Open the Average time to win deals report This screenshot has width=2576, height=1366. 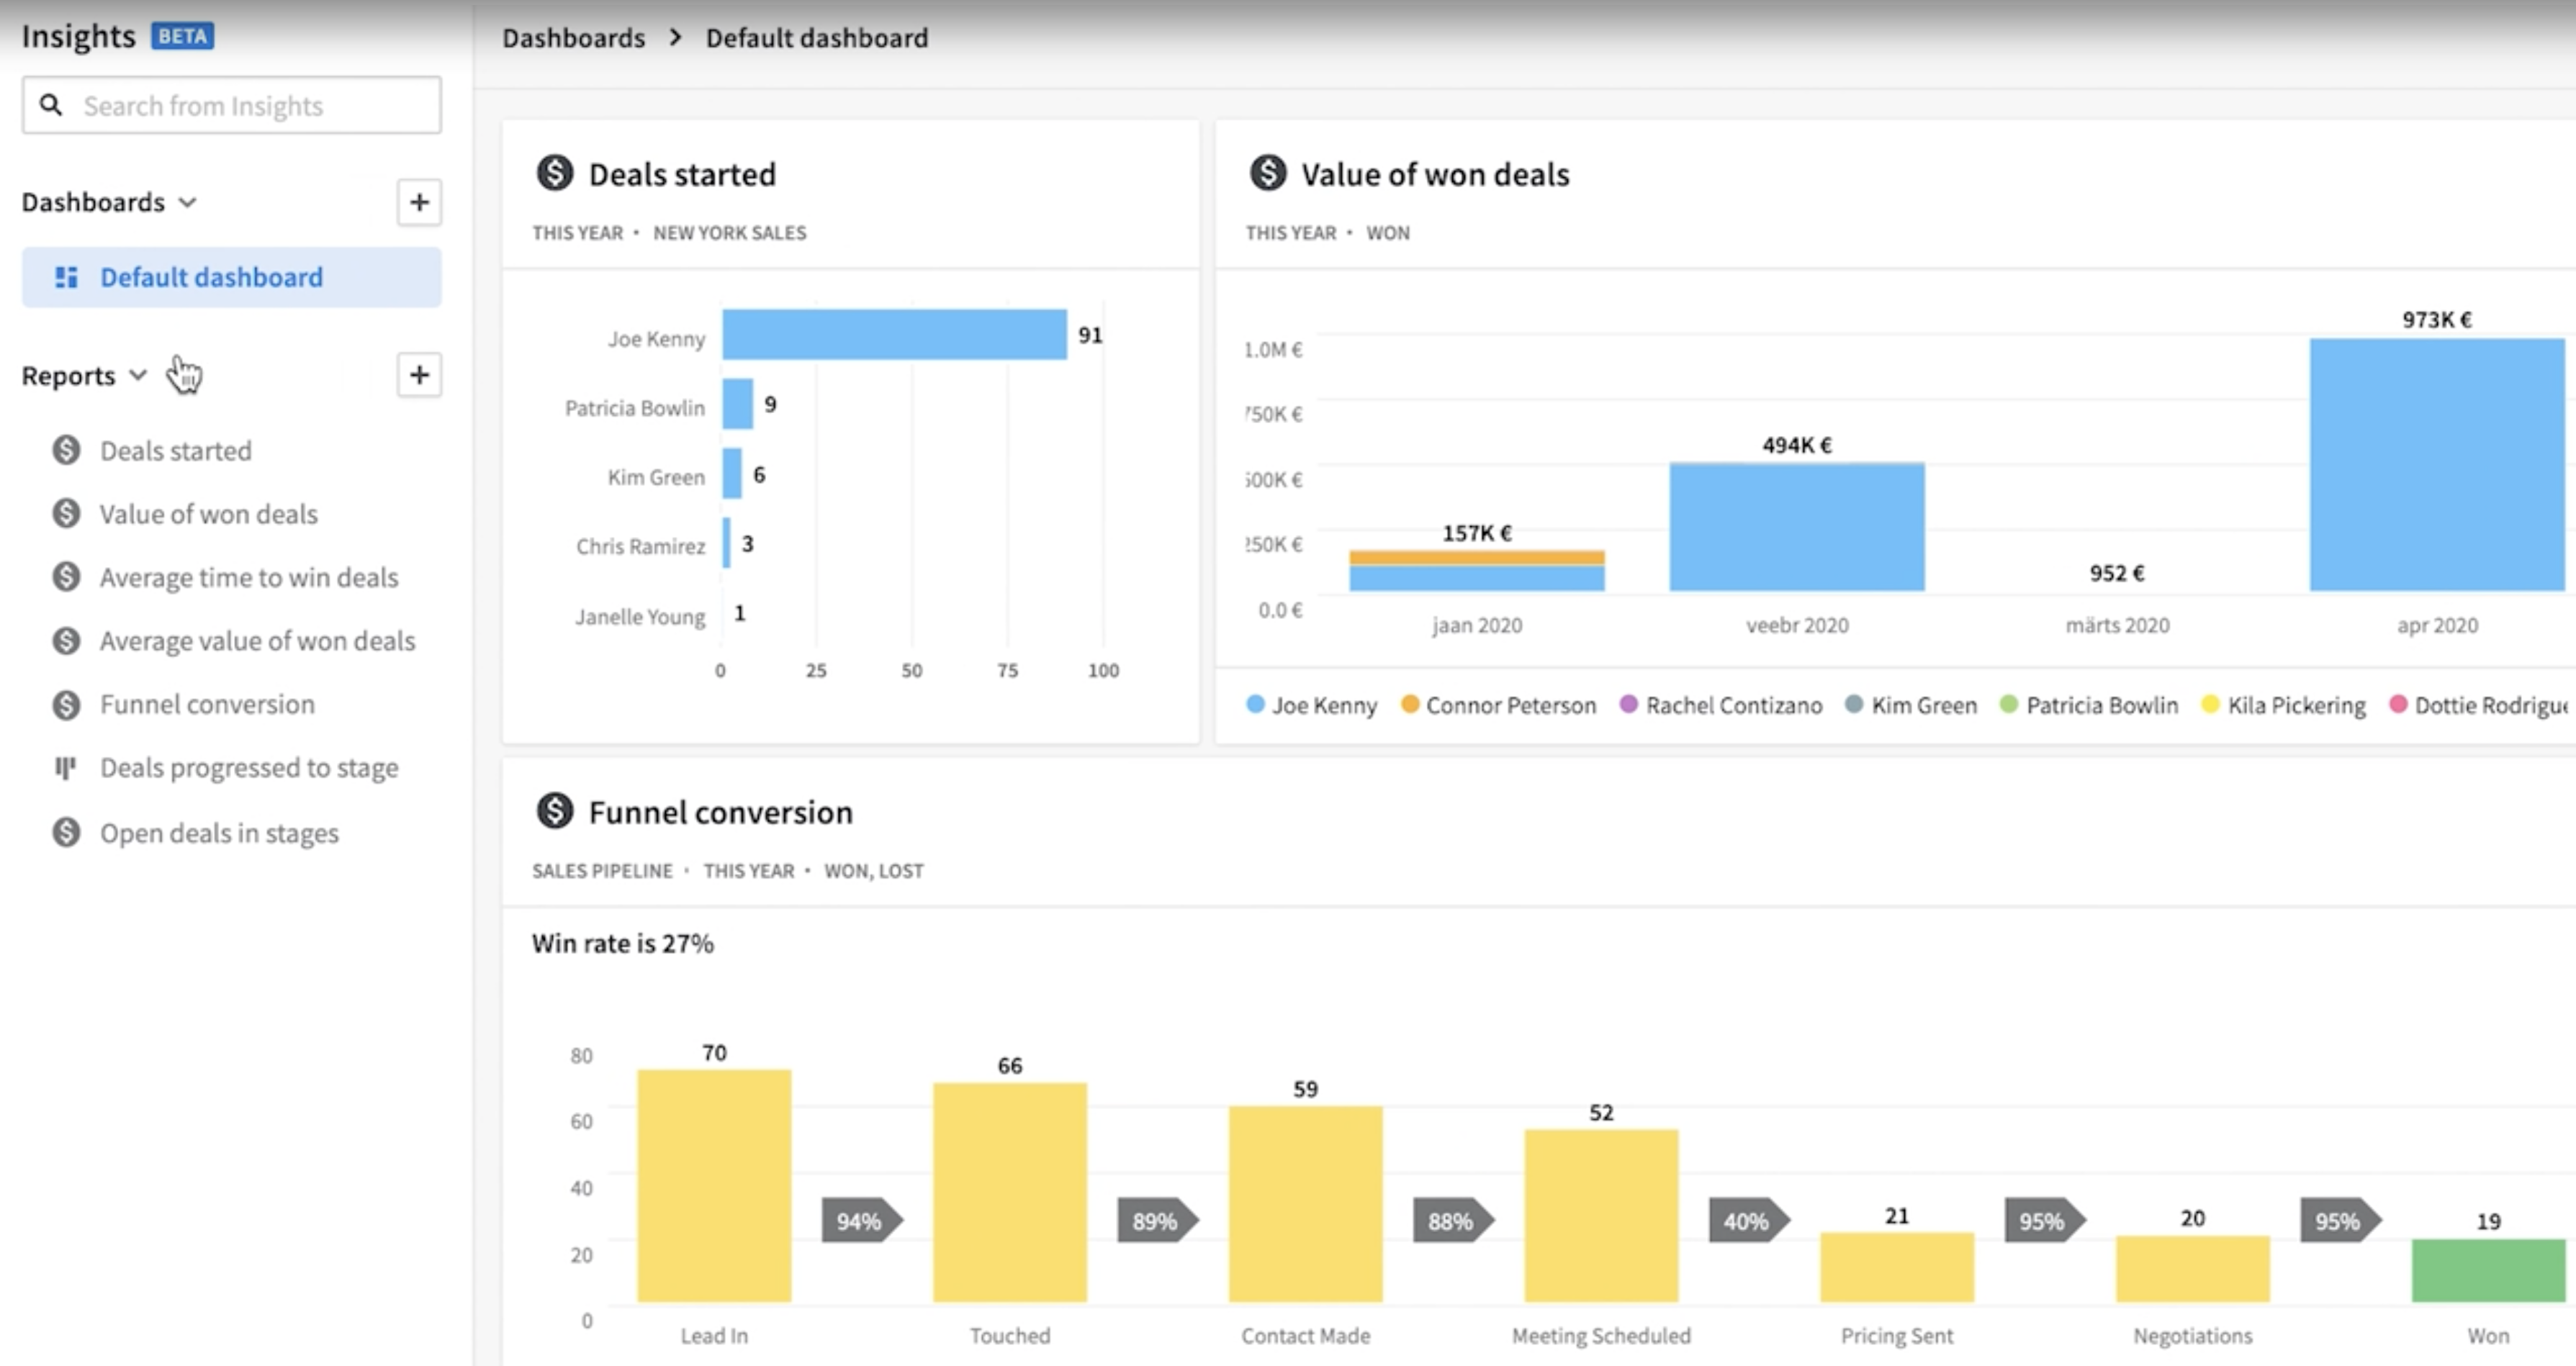coord(248,578)
